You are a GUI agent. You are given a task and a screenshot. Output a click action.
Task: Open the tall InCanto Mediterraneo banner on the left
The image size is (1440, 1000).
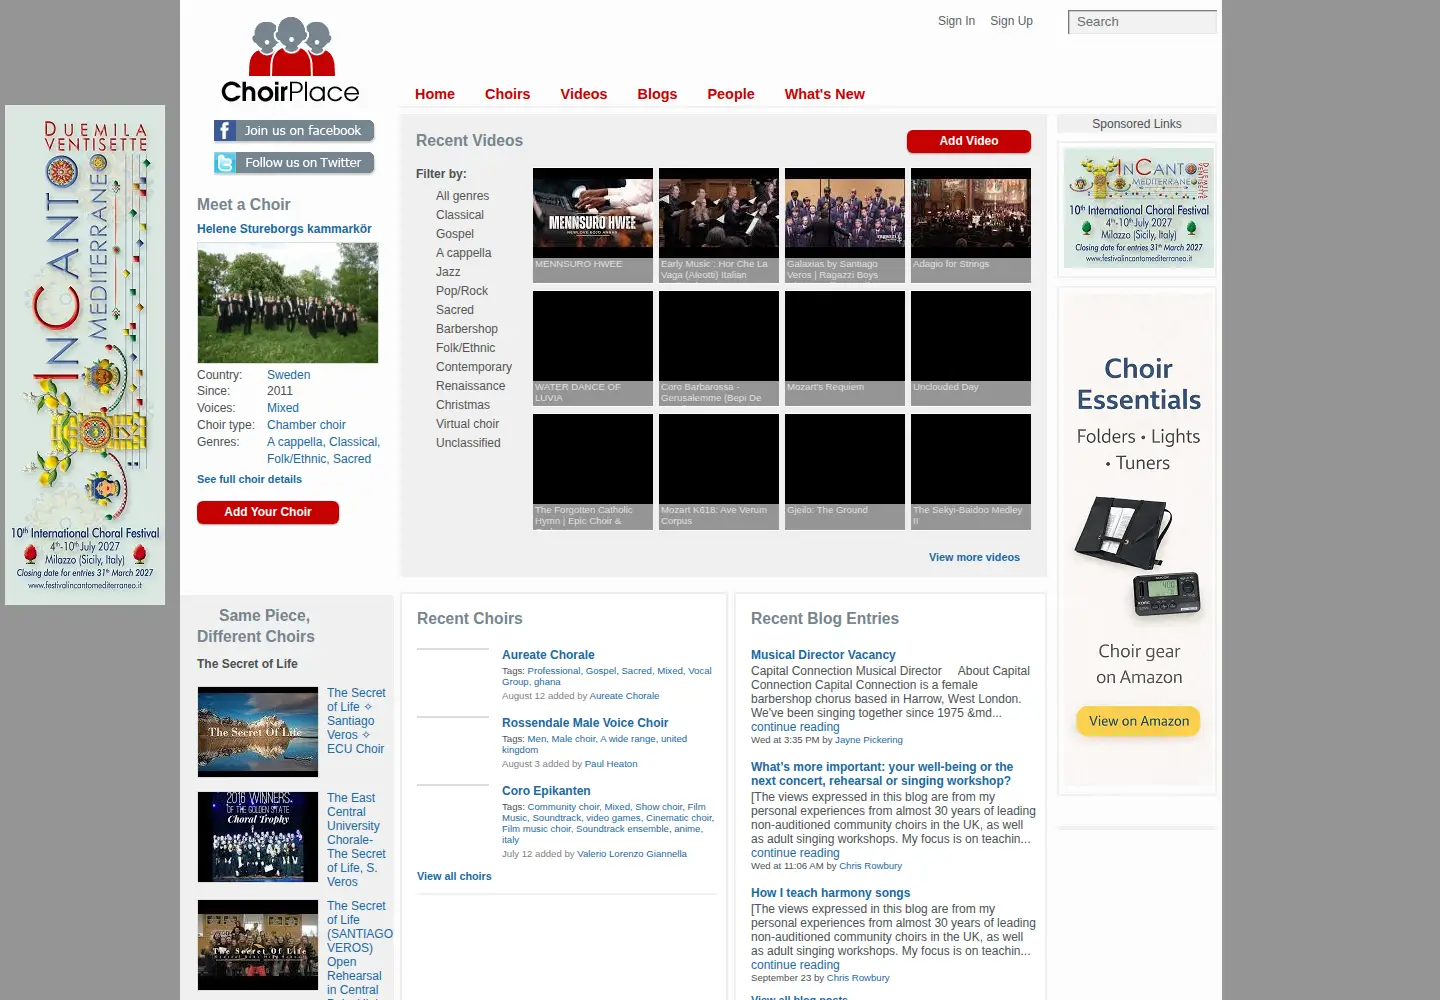point(85,355)
